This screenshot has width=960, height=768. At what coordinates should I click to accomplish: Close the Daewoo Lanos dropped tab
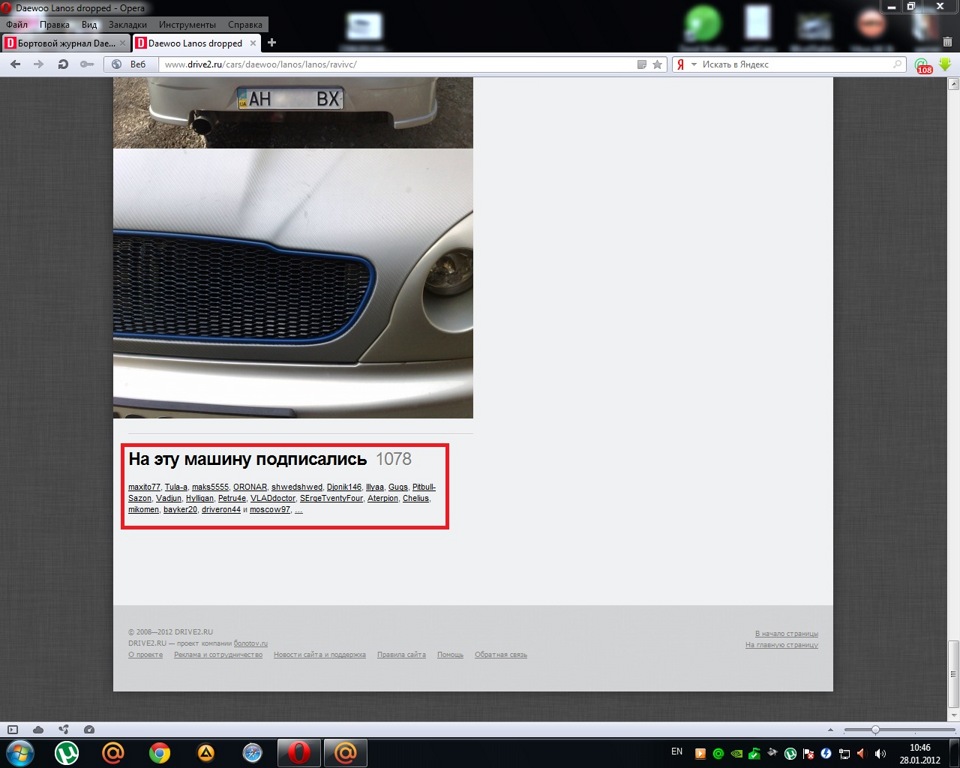[253, 43]
